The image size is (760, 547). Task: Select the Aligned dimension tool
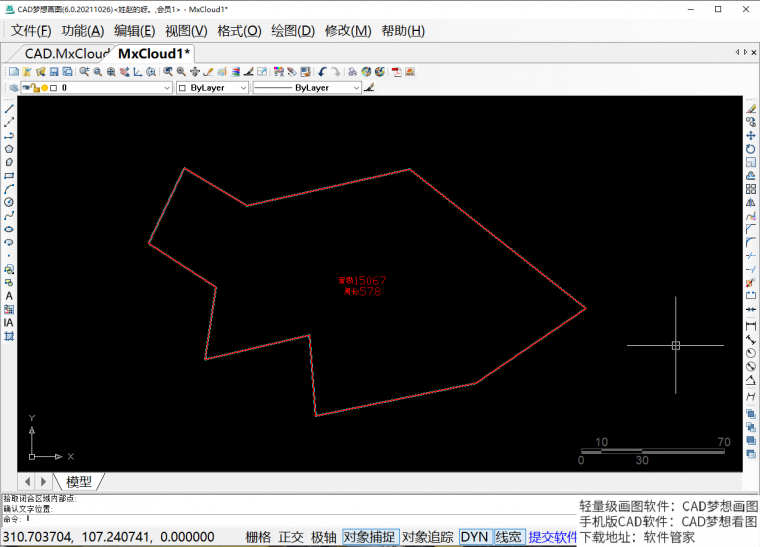tap(751, 339)
